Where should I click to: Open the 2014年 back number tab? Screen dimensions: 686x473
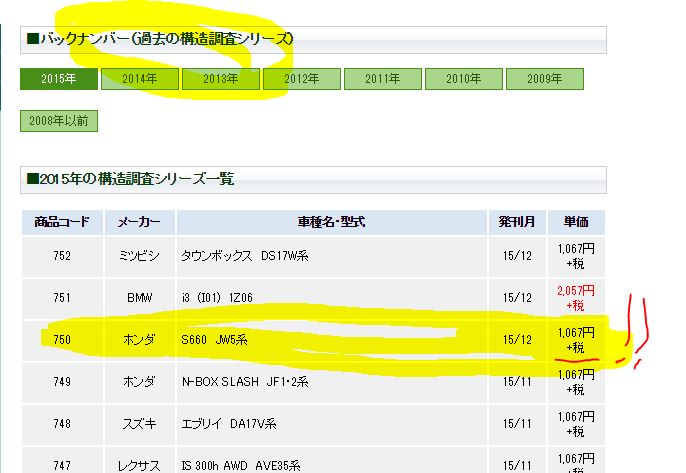point(140,79)
